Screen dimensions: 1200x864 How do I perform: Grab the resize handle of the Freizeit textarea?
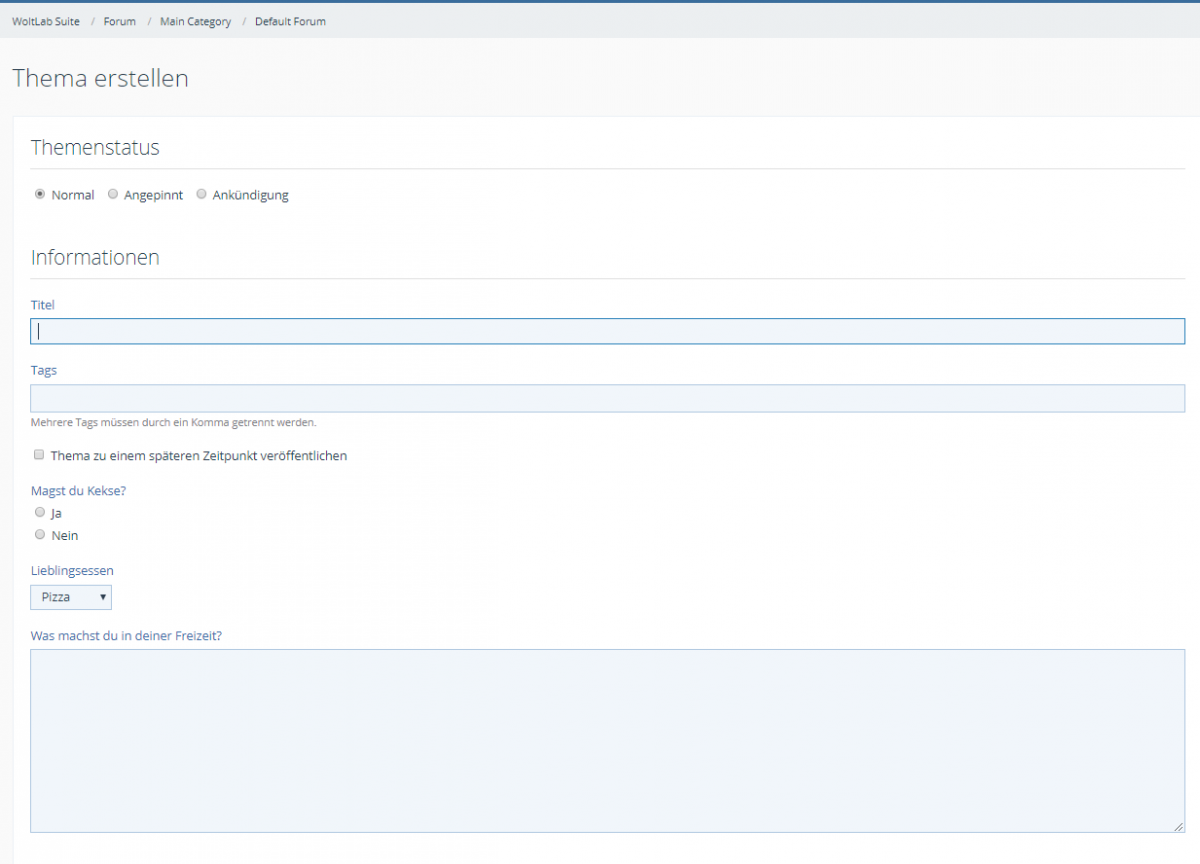point(1178,826)
